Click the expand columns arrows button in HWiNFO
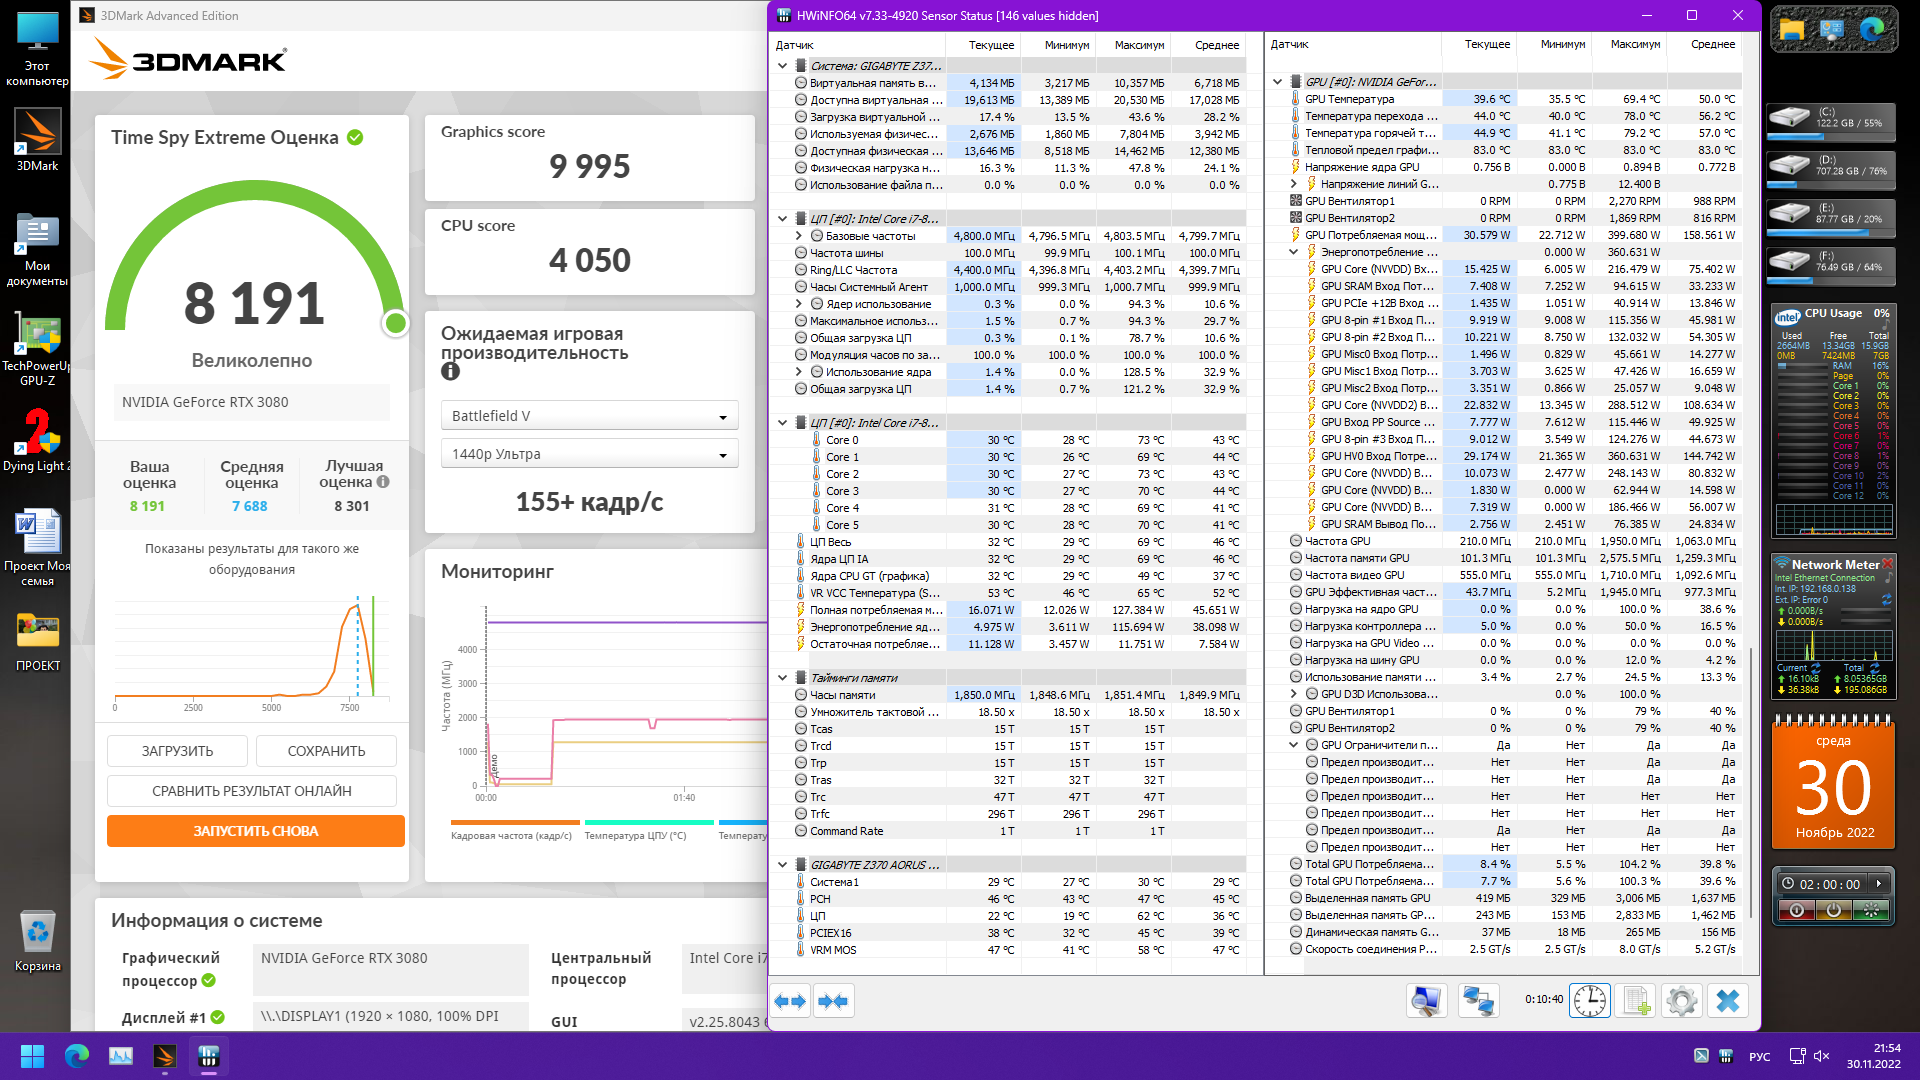 click(x=790, y=1001)
